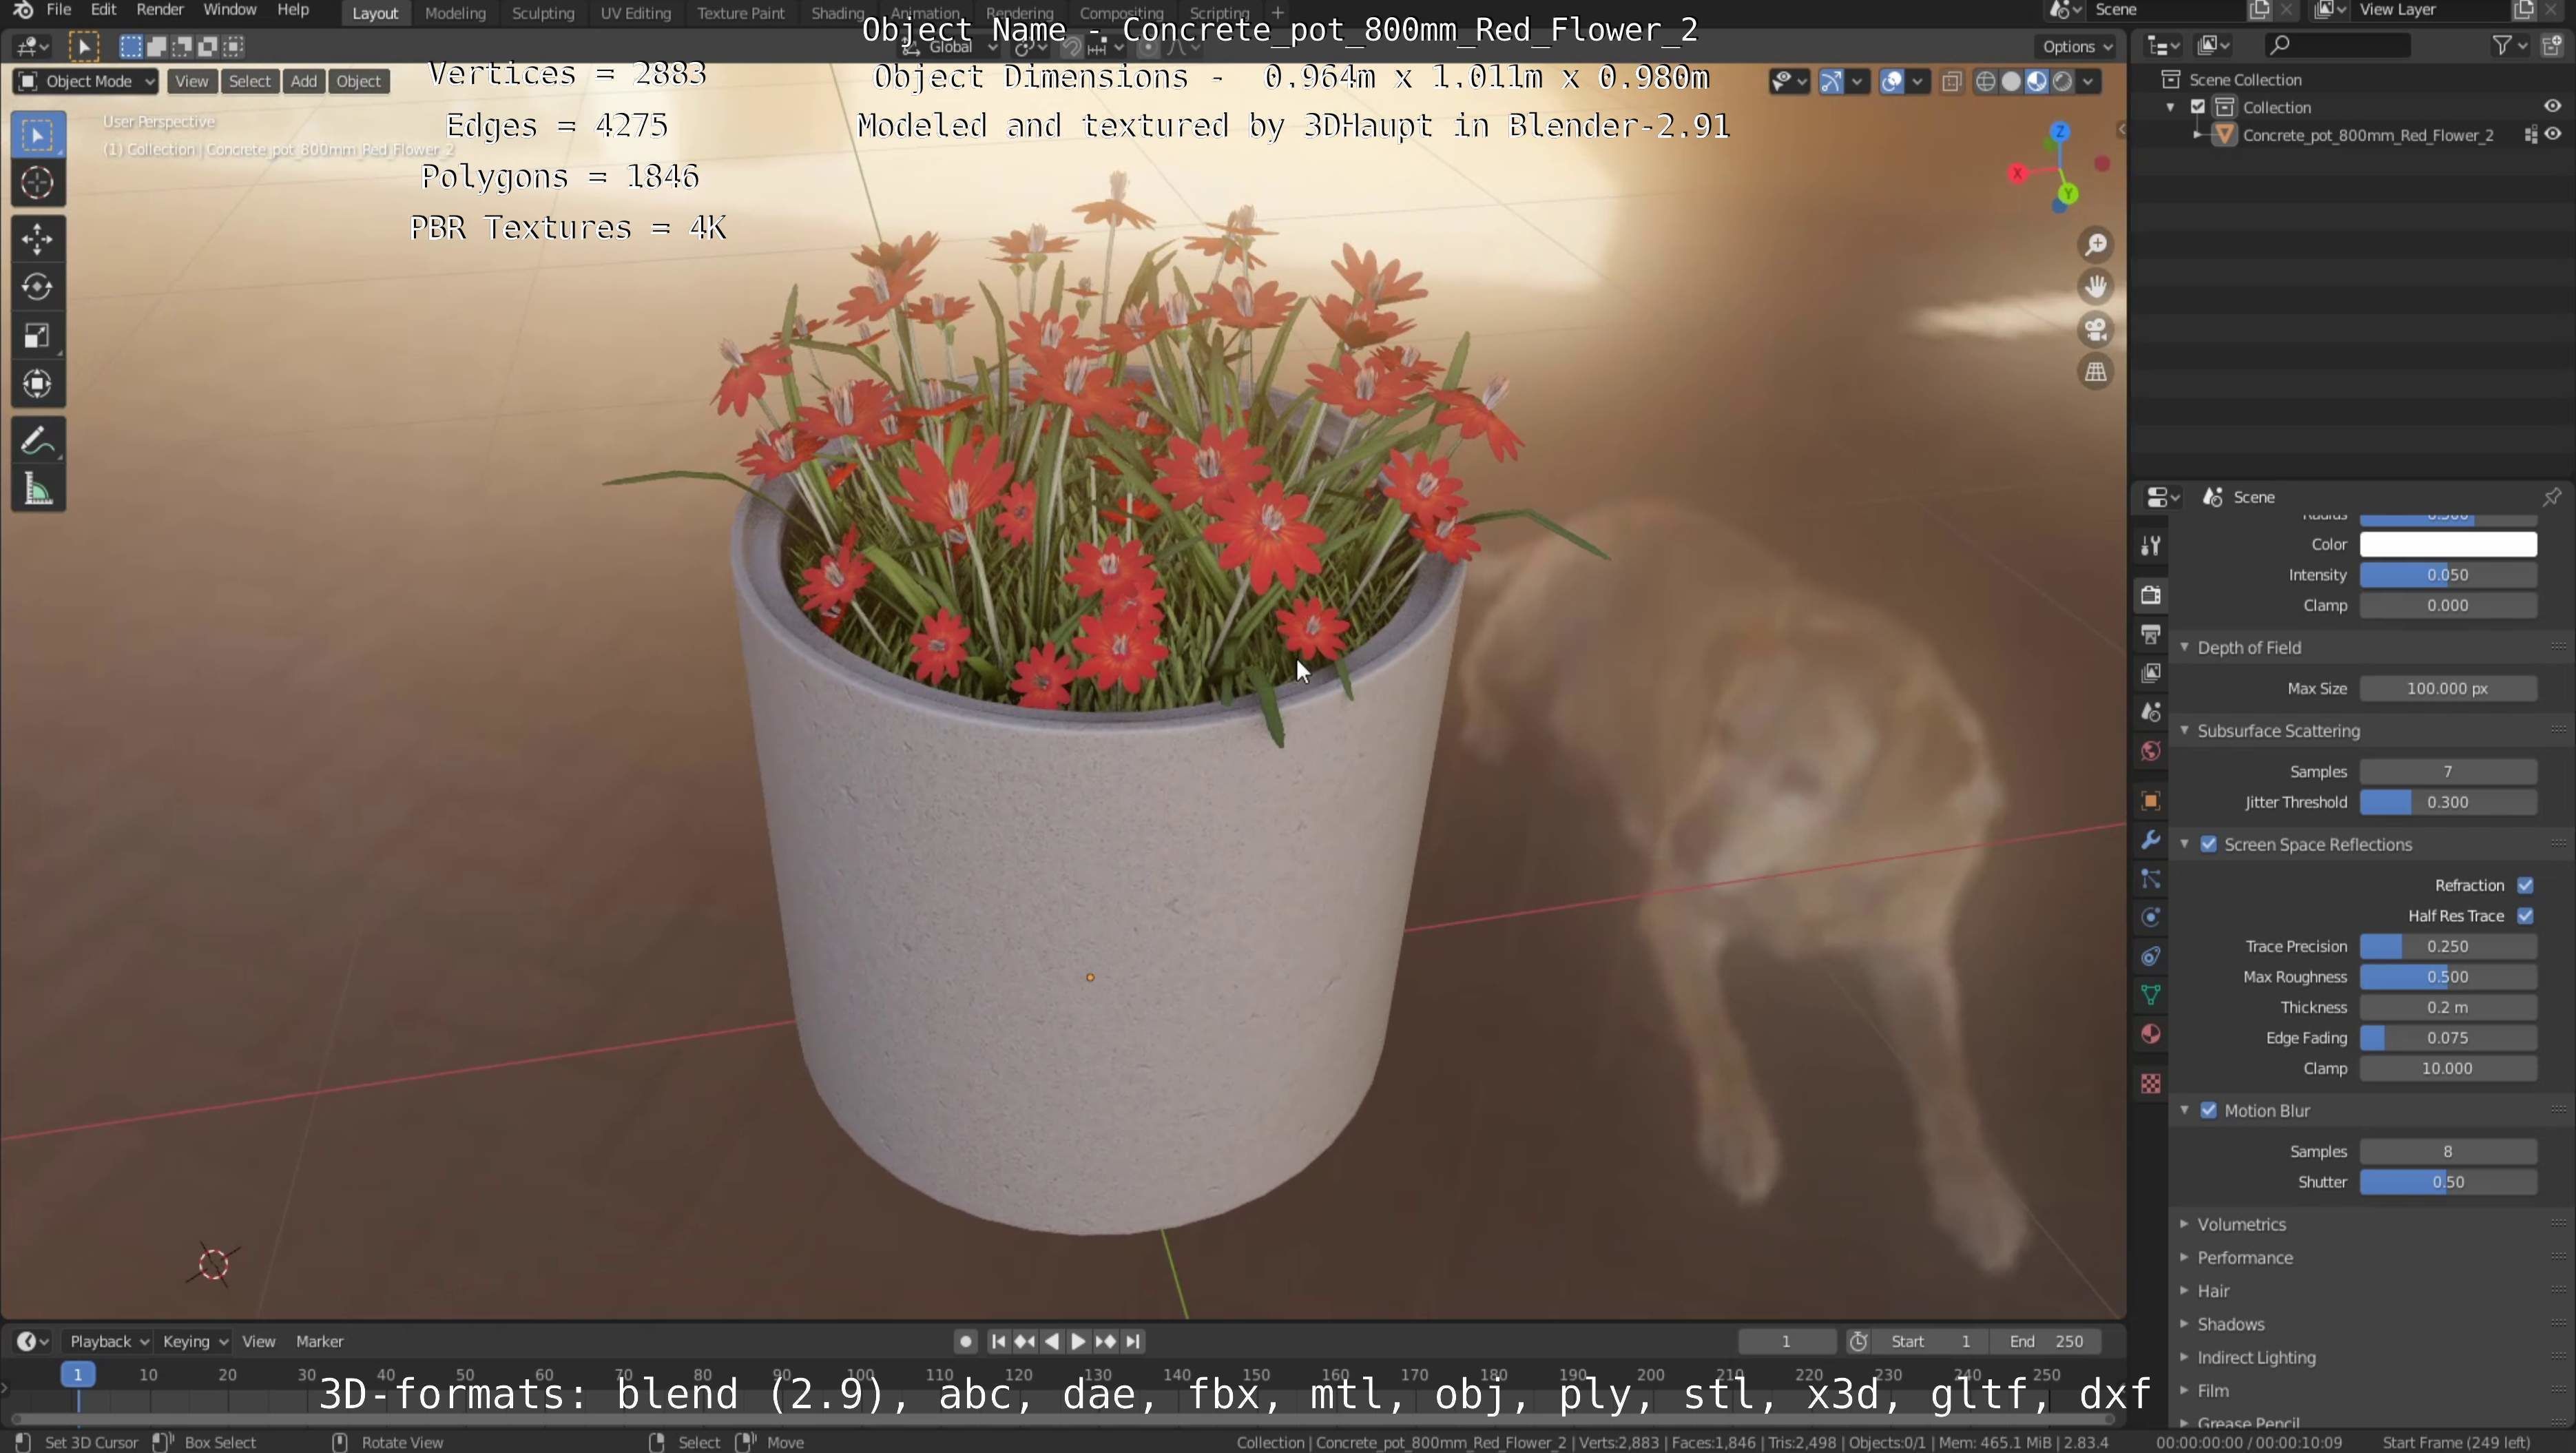
Task: Hide Concrete_pot_800mm_Red_Flower_2 via eye icon
Action: coord(2552,135)
